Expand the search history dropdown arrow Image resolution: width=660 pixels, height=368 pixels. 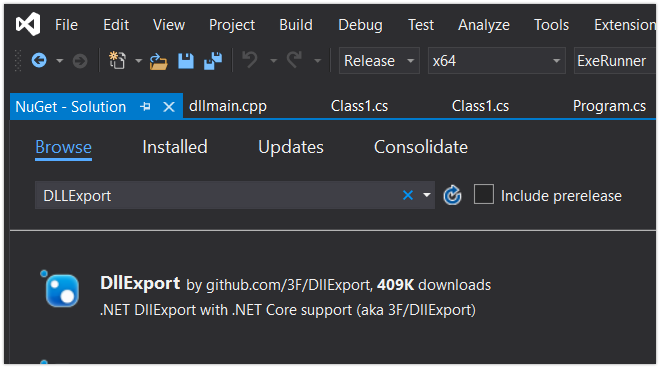pos(427,195)
